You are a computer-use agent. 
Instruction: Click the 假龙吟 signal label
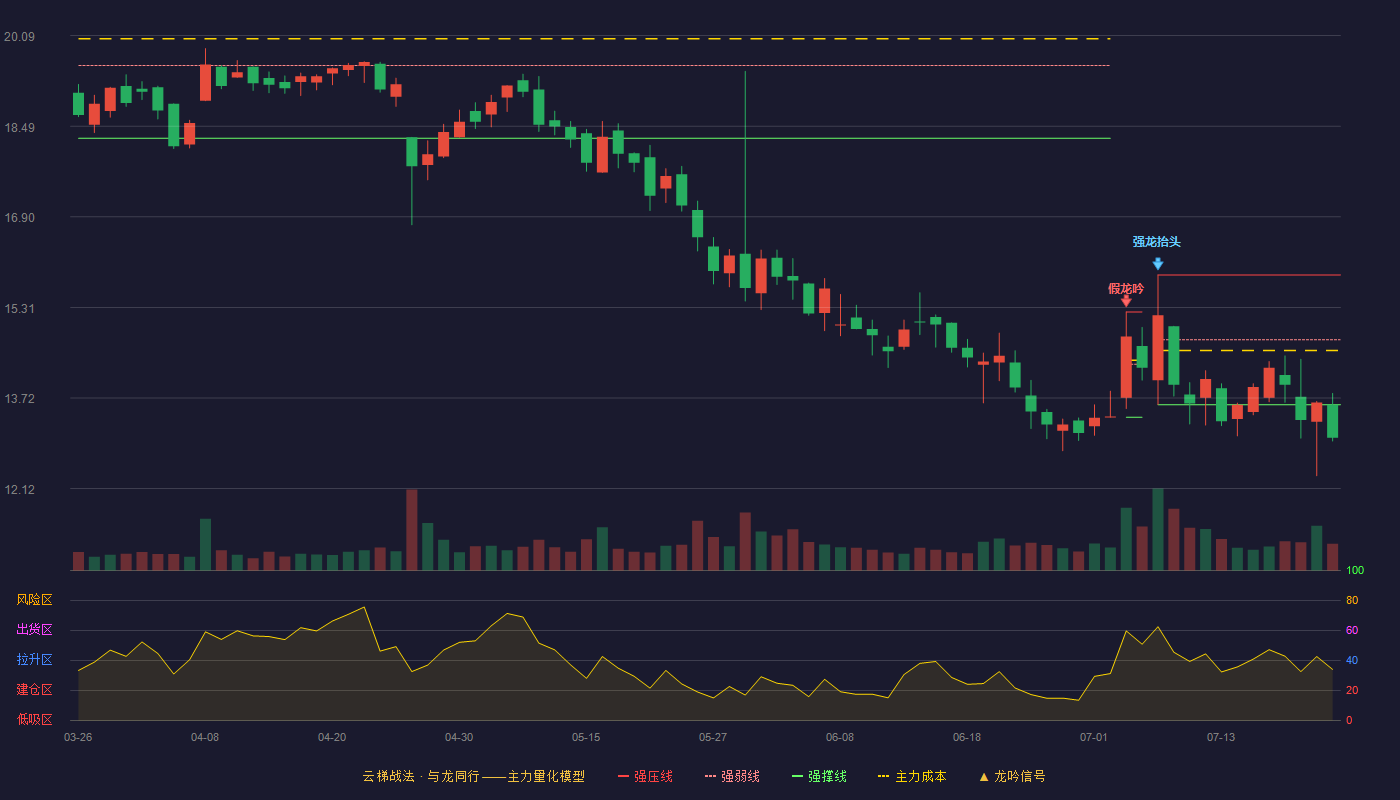click(1126, 288)
